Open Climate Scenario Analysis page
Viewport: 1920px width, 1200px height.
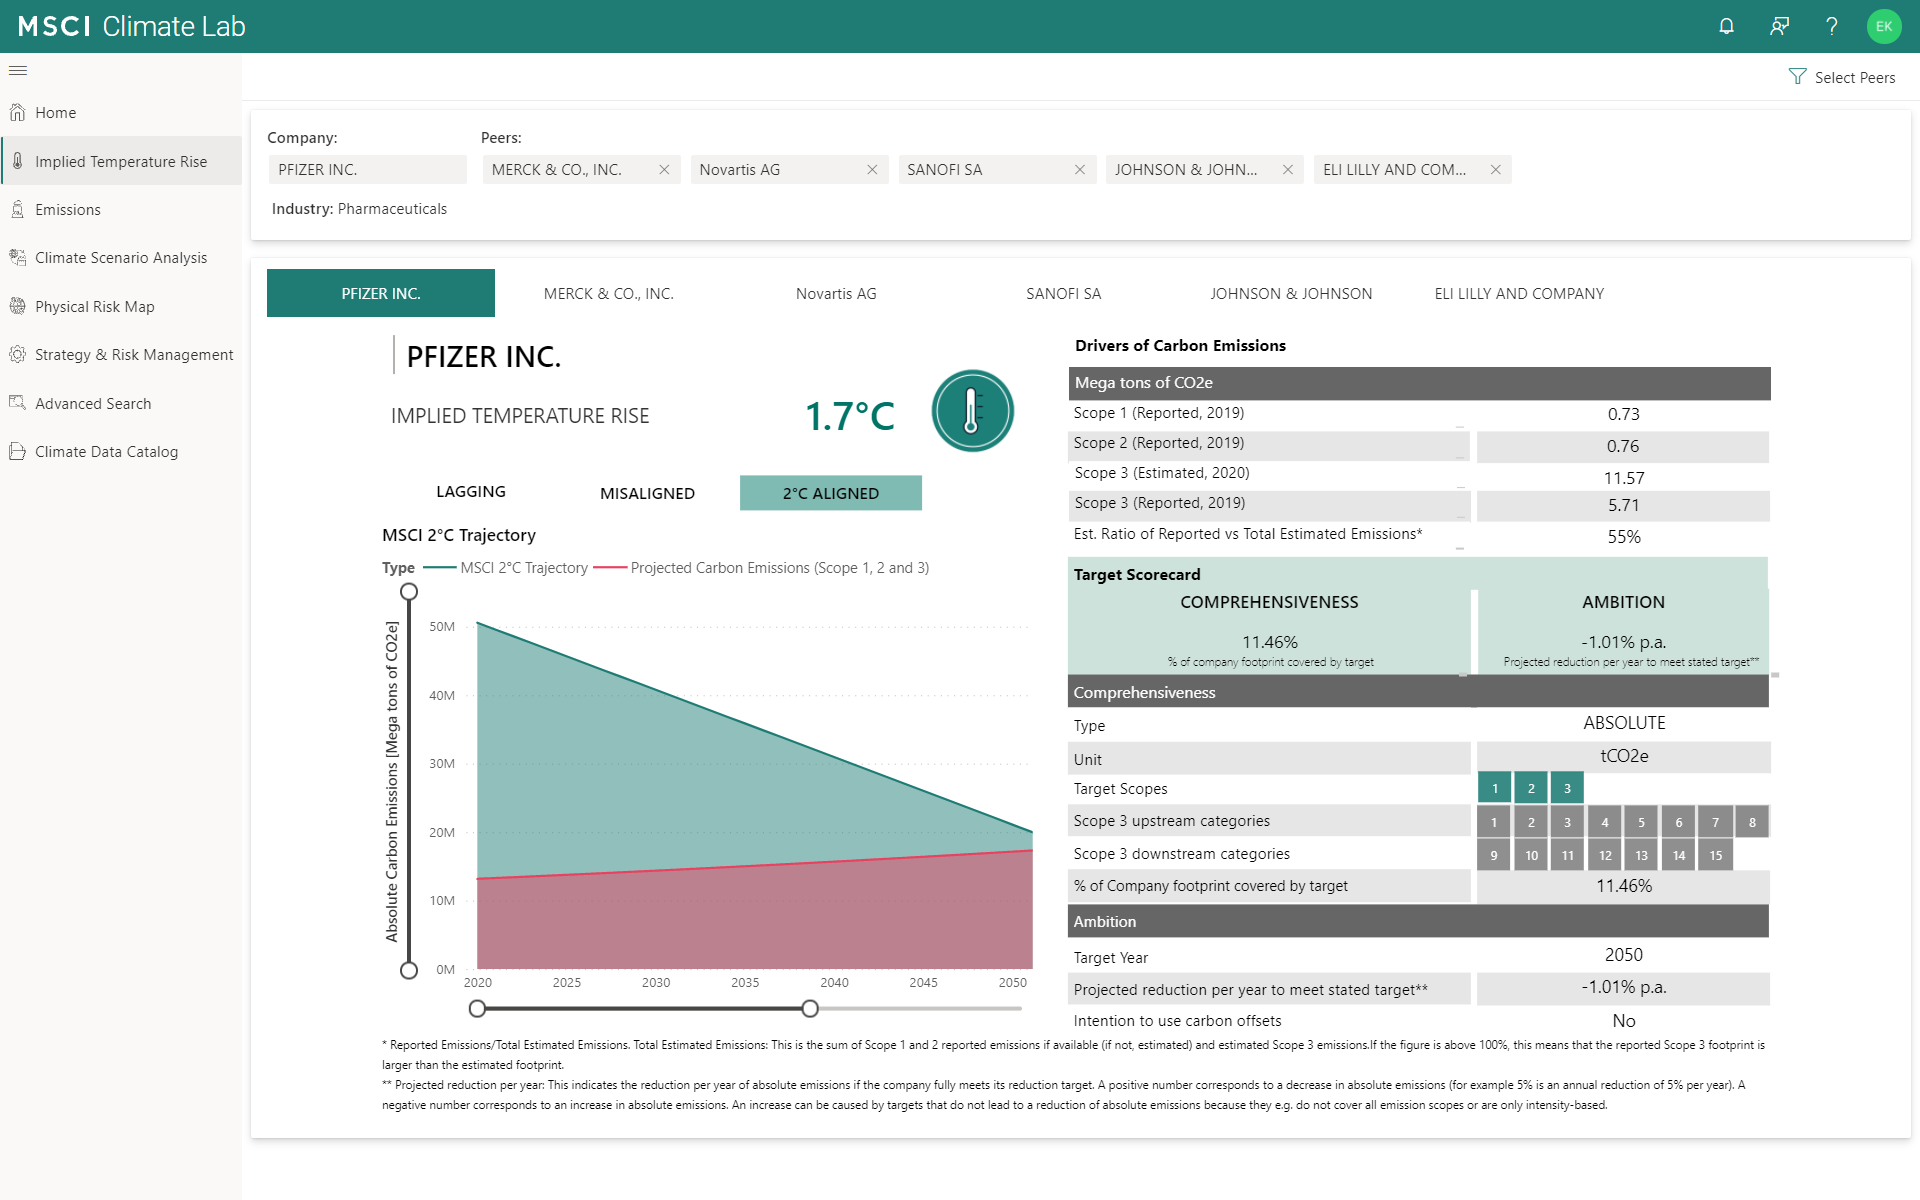pos(121,258)
